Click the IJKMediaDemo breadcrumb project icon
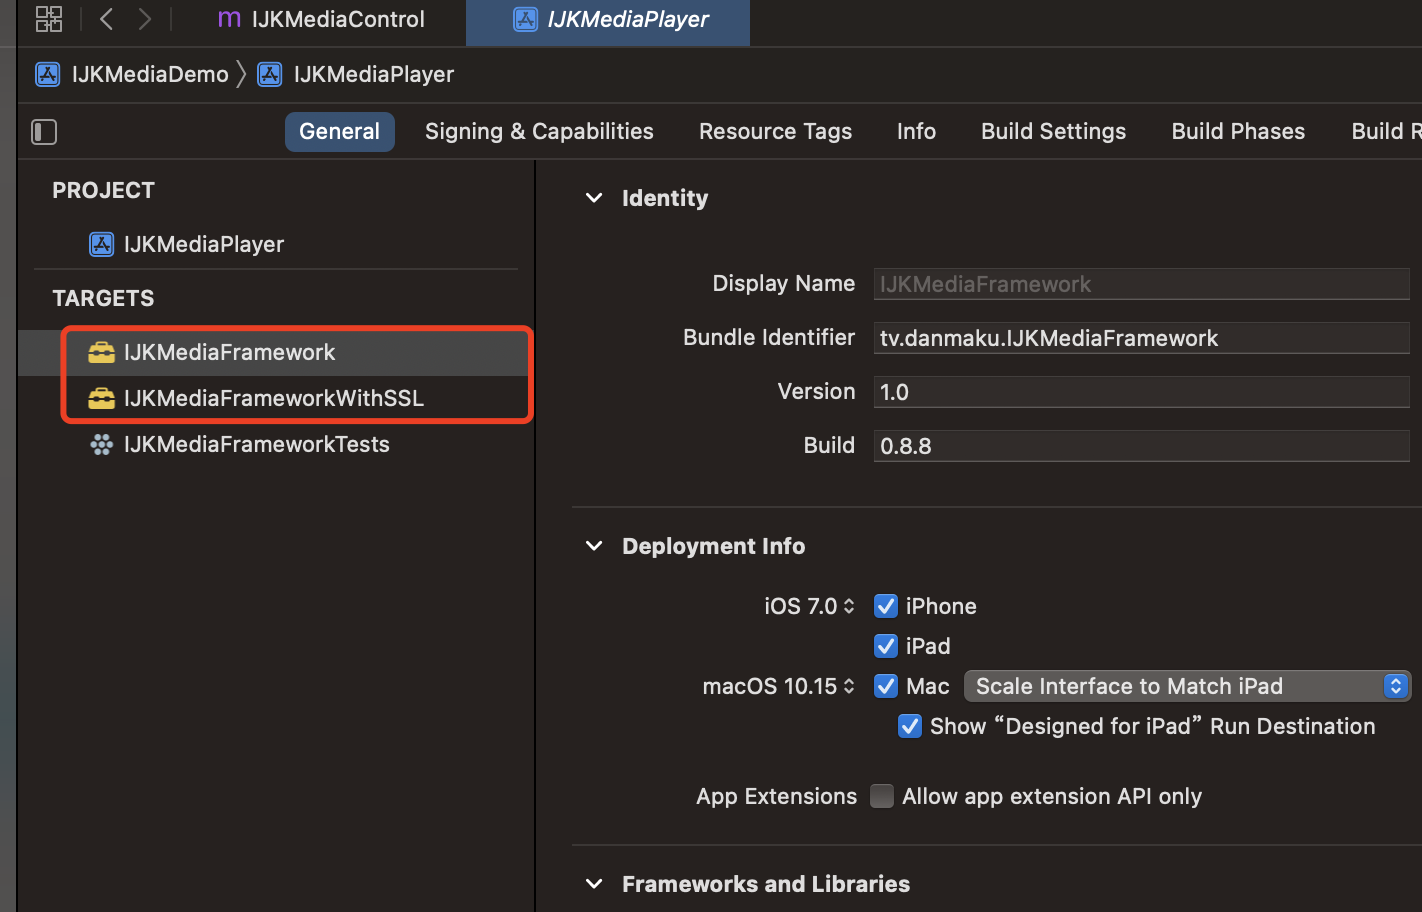The height and width of the screenshot is (912, 1422). [x=47, y=75]
